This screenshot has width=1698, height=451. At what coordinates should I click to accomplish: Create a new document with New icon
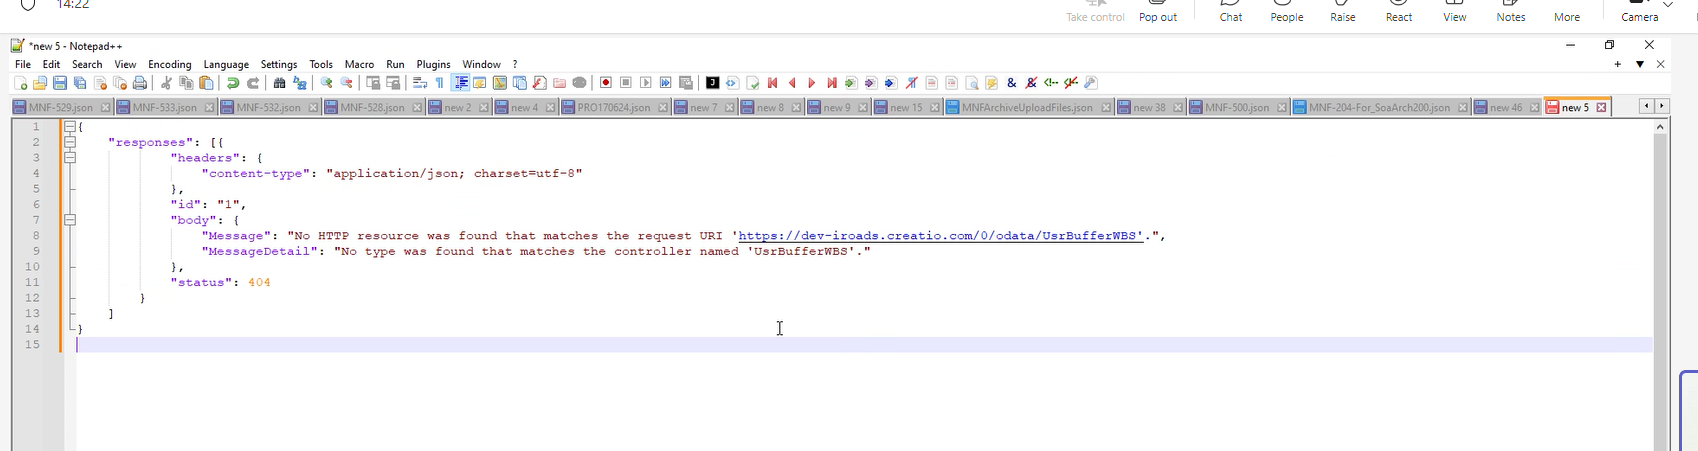point(21,83)
